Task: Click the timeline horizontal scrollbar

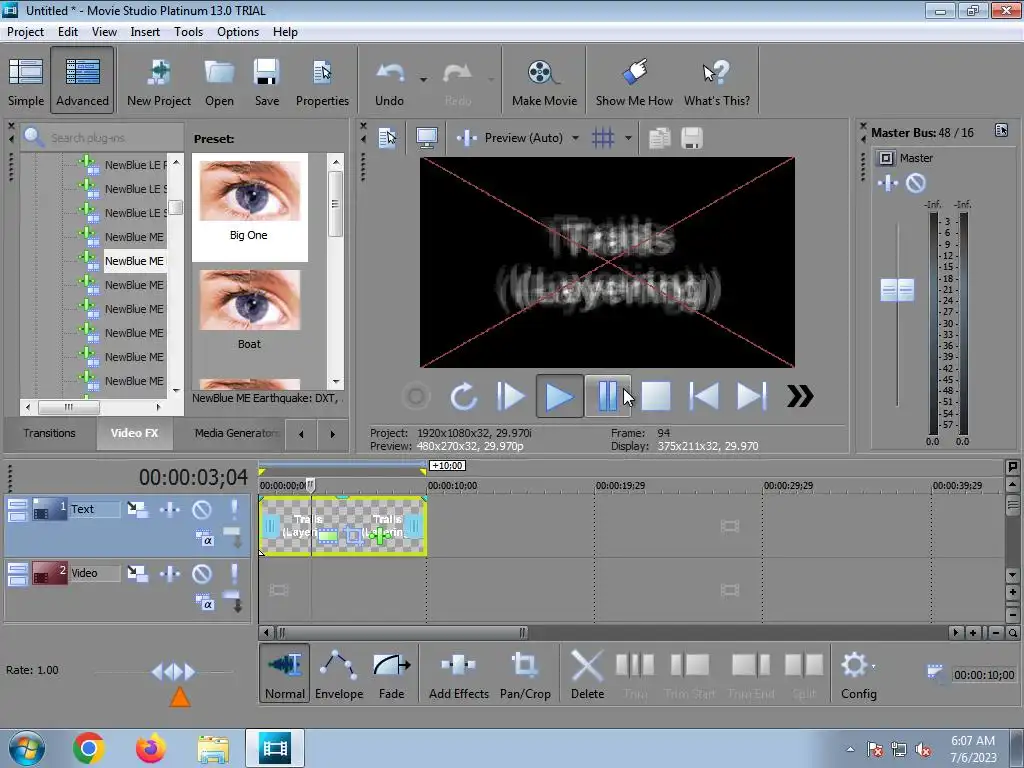Action: tap(402, 632)
